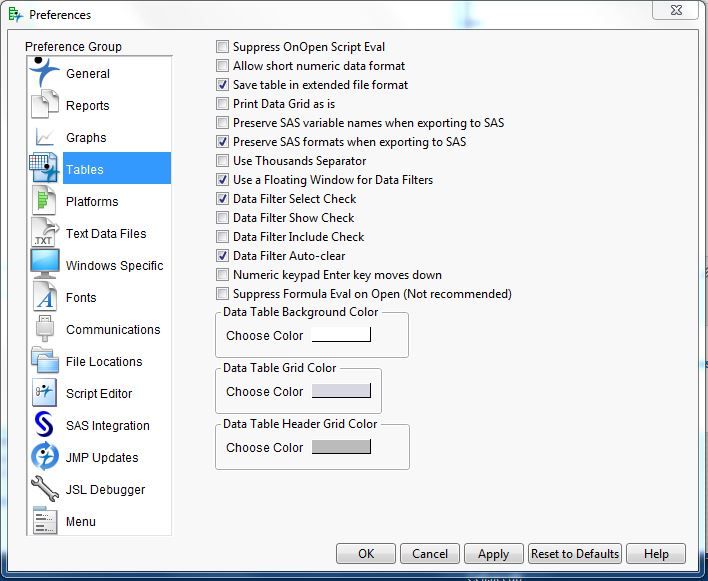Viewport: 708px width, 581px height.
Task: Toggle Print Data Grid as is
Action: (222, 103)
